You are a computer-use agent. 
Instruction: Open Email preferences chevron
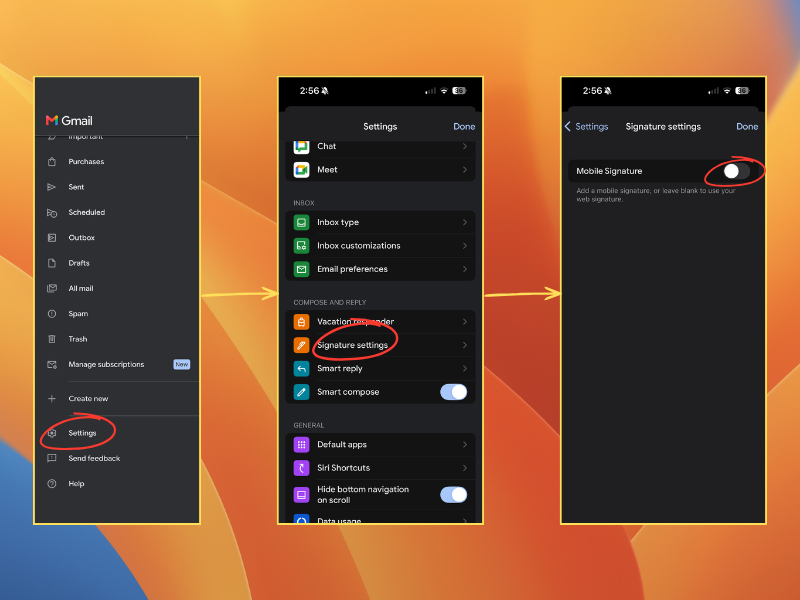465,269
